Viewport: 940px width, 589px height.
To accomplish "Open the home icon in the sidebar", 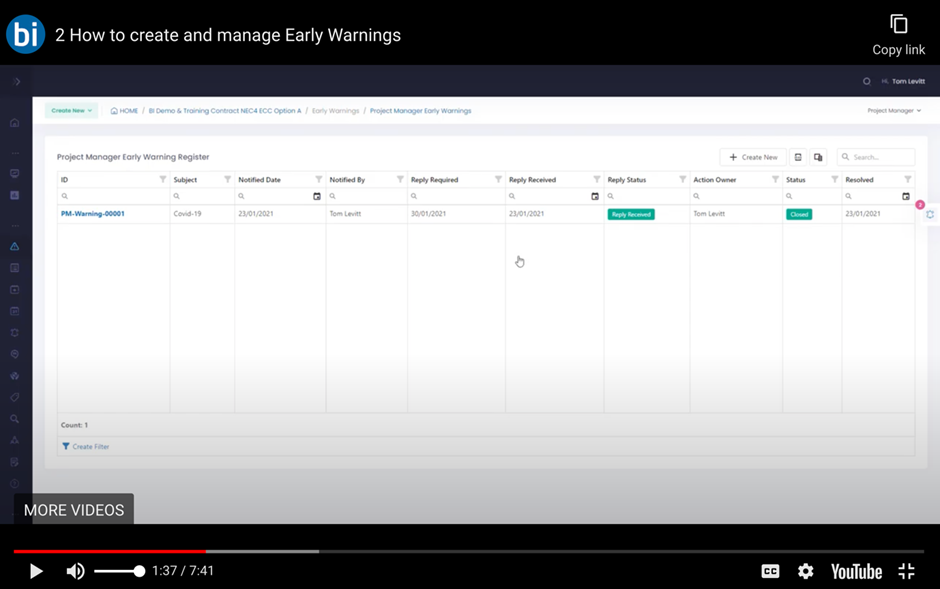I will (15, 123).
